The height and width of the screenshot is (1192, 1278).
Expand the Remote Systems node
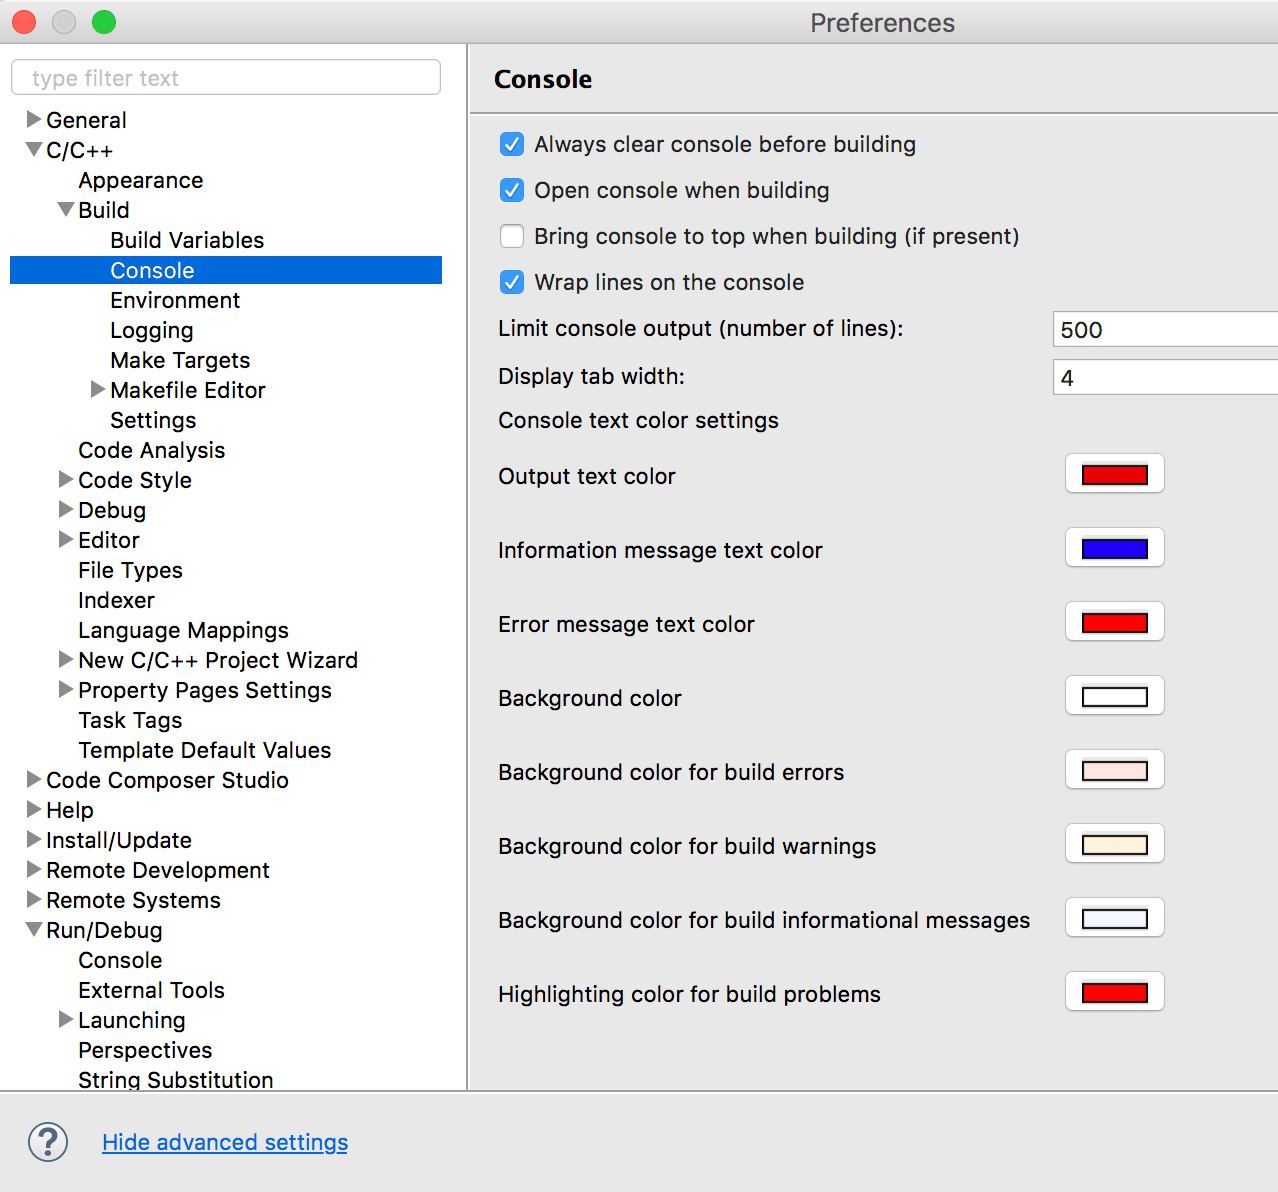pos(34,900)
